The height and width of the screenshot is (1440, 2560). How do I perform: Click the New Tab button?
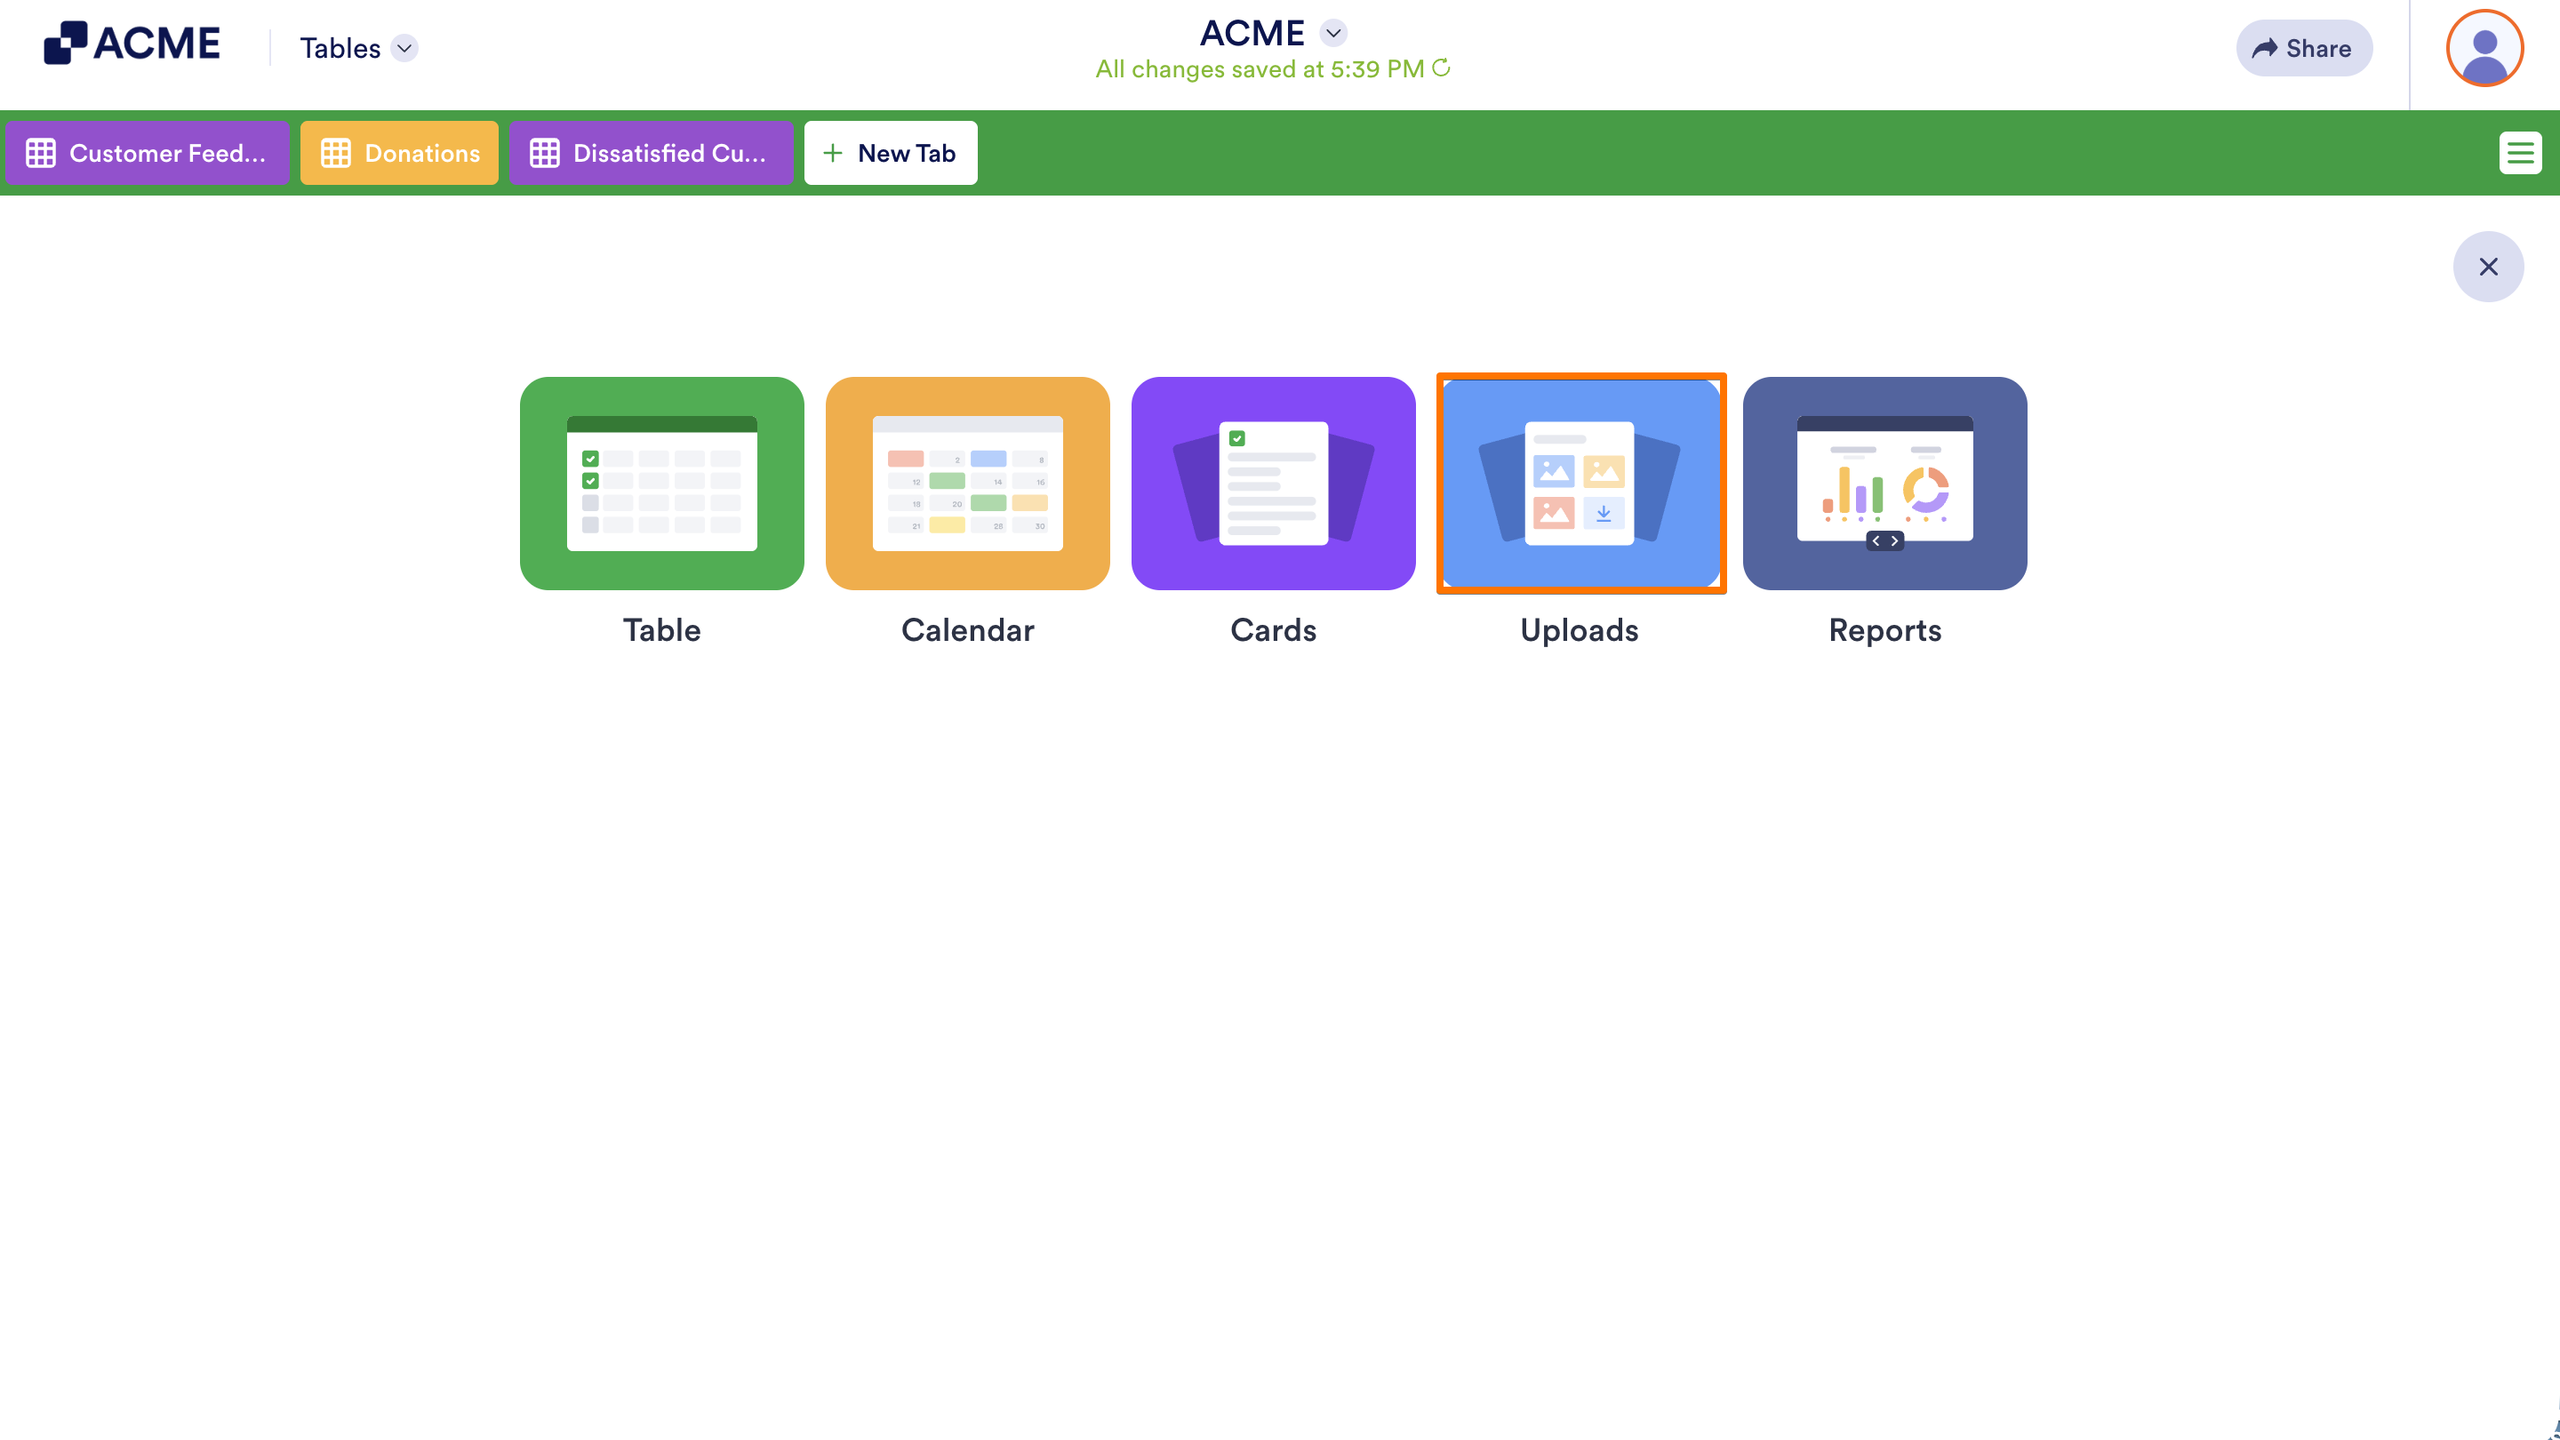(890, 153)
